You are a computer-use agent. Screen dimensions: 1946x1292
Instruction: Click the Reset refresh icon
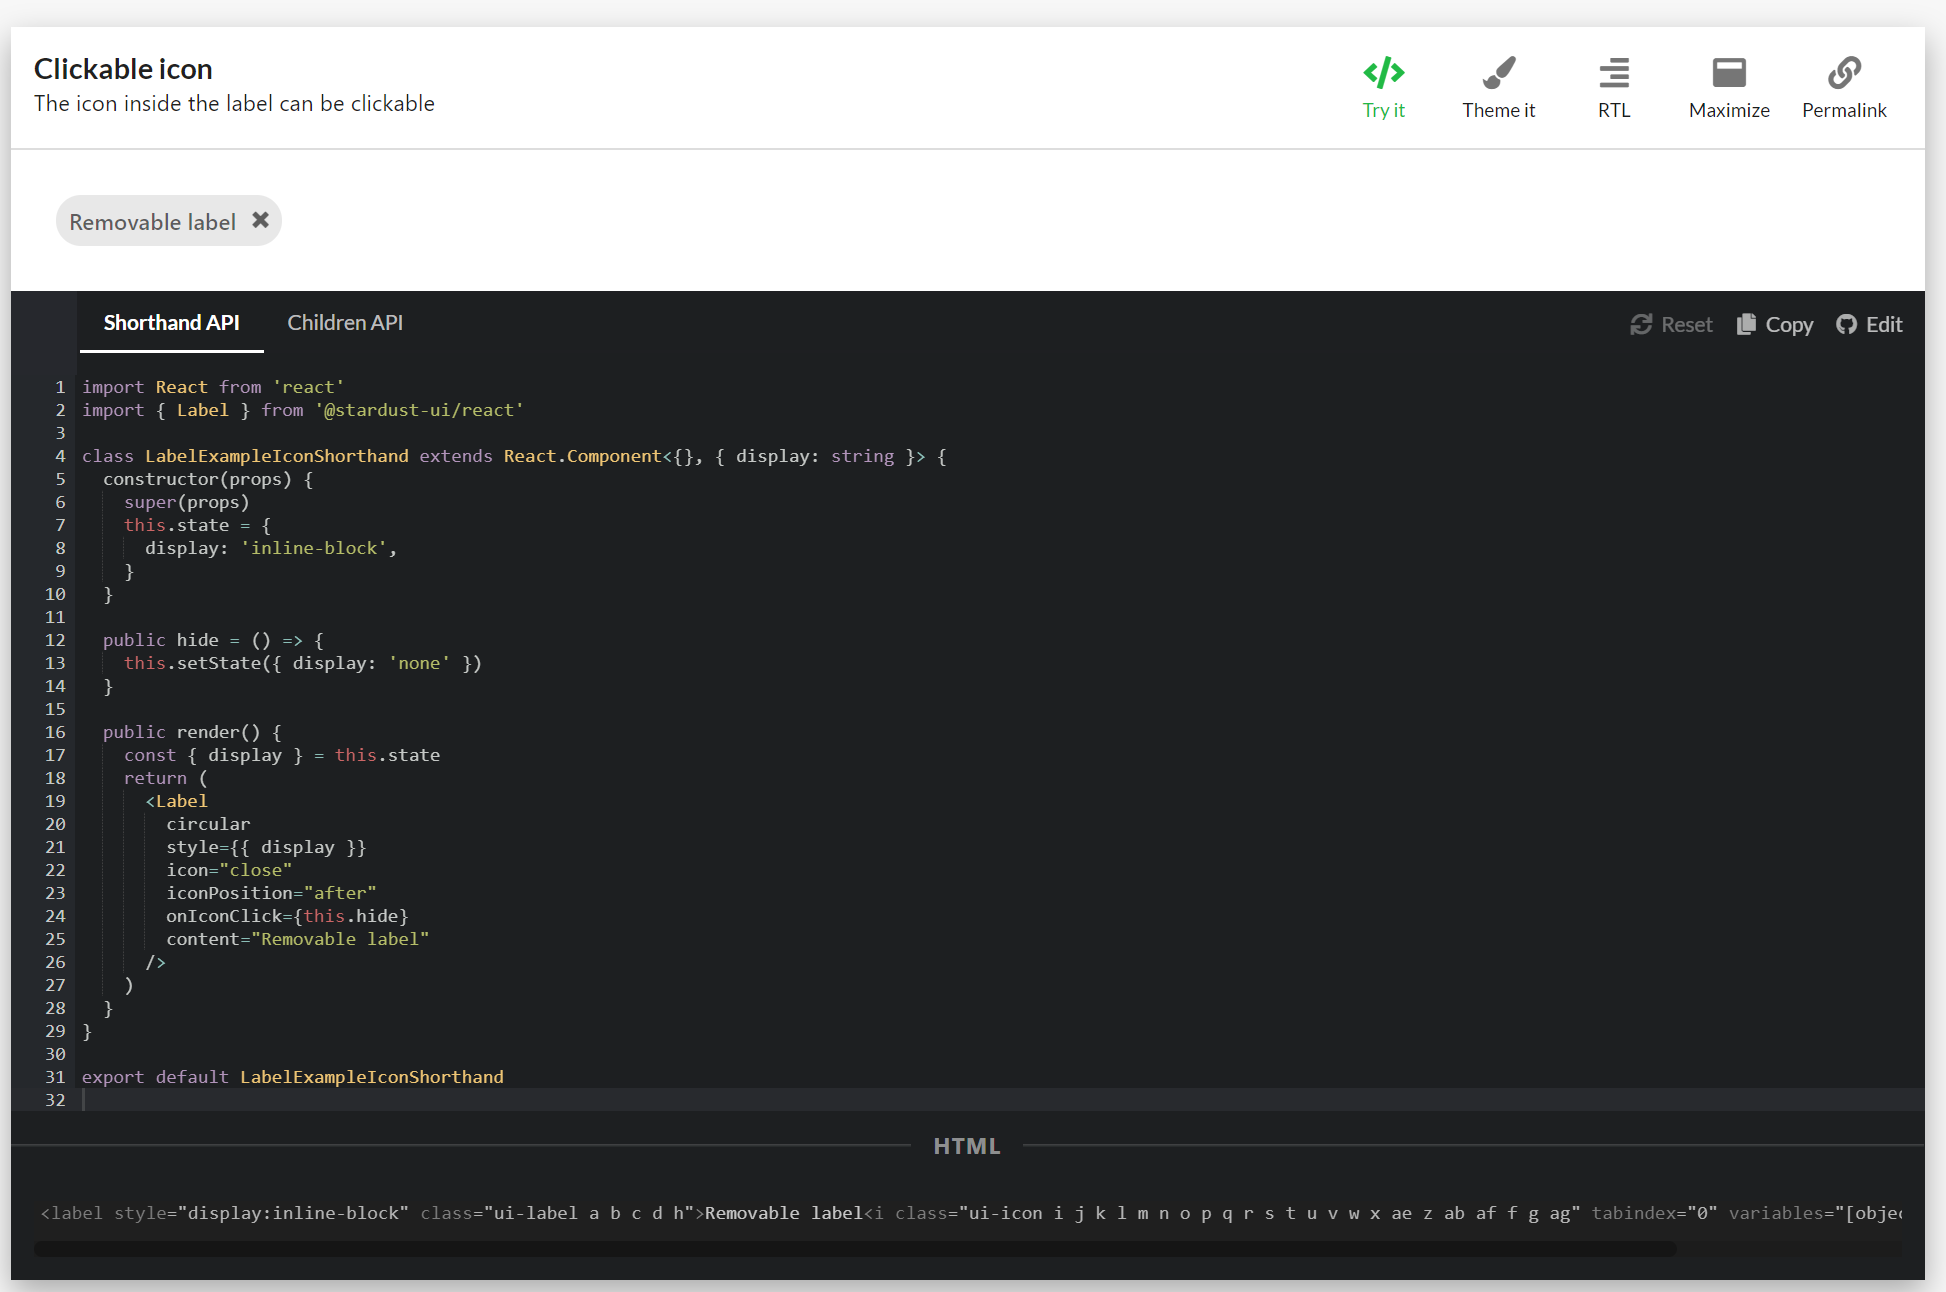pyautogui.click(x=1640, y=324)
